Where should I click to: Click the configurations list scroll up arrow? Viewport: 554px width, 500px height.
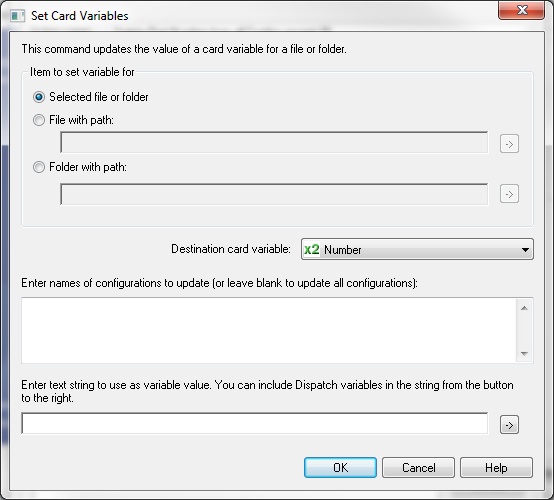tap(524, 308)
